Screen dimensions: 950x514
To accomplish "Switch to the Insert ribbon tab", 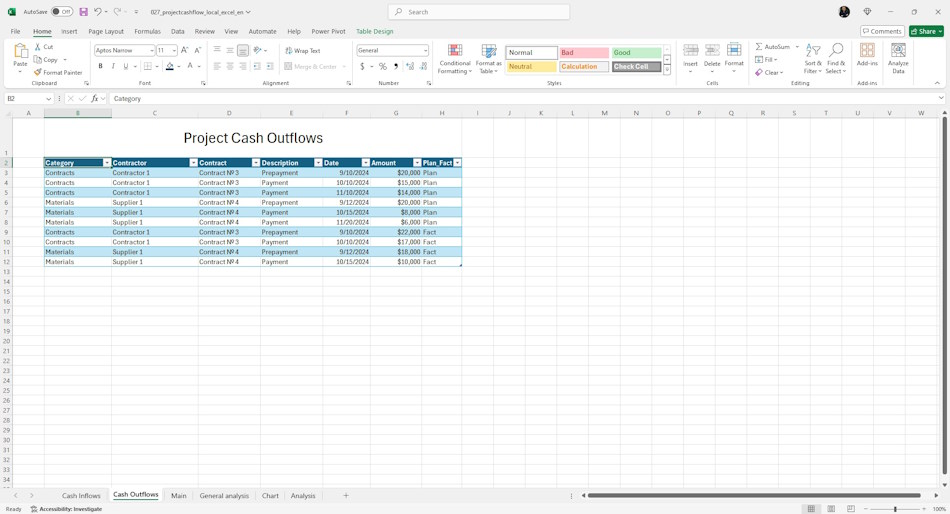I will point(69,31).
